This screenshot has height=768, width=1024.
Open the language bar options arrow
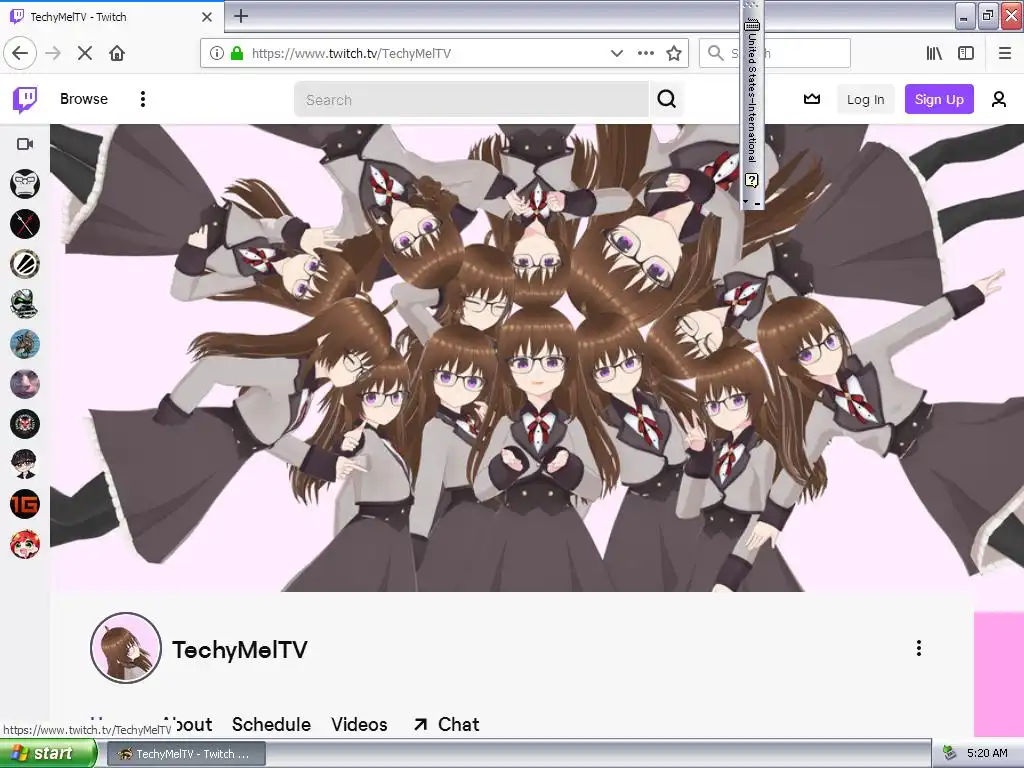[746, 201]
